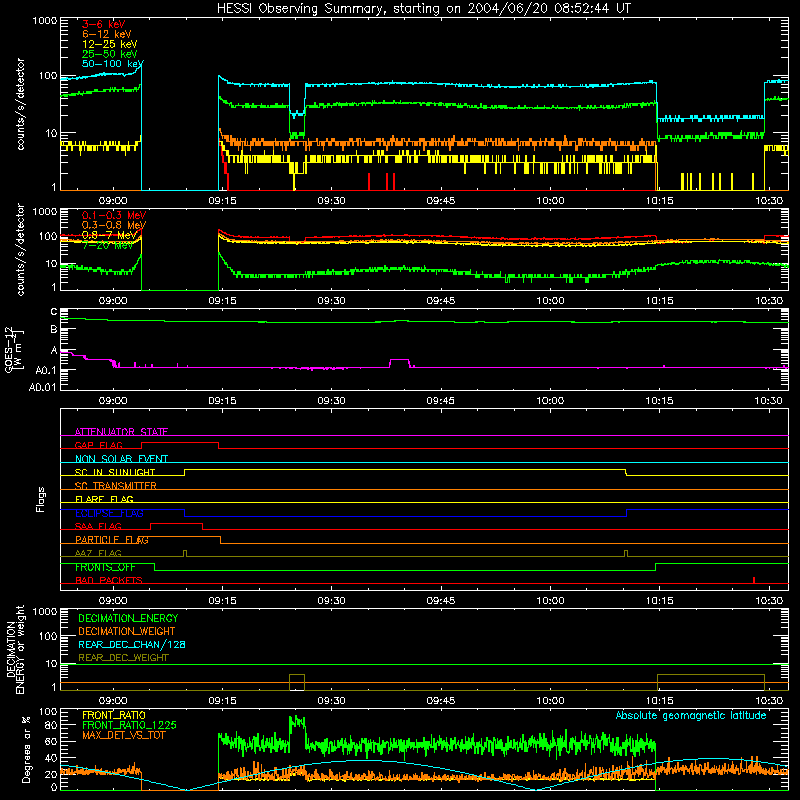Select the SC_IN_SUNLIGHT flag label
Image resolution: width=800 pixels, height=800 pixels.
[115, 472]
